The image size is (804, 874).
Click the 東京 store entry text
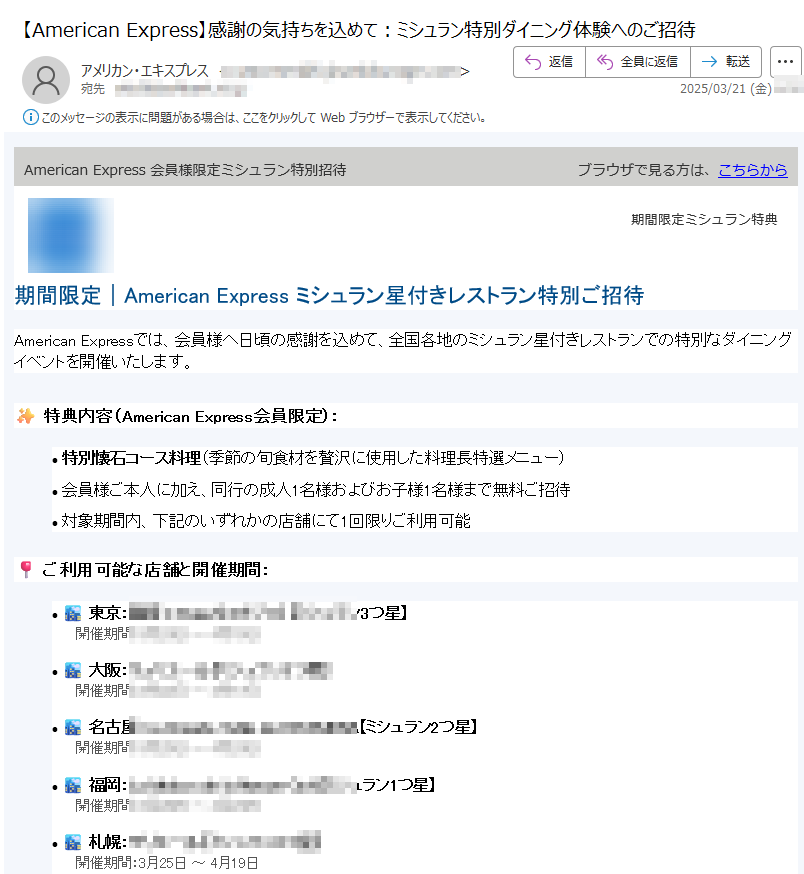click(248, 613)
